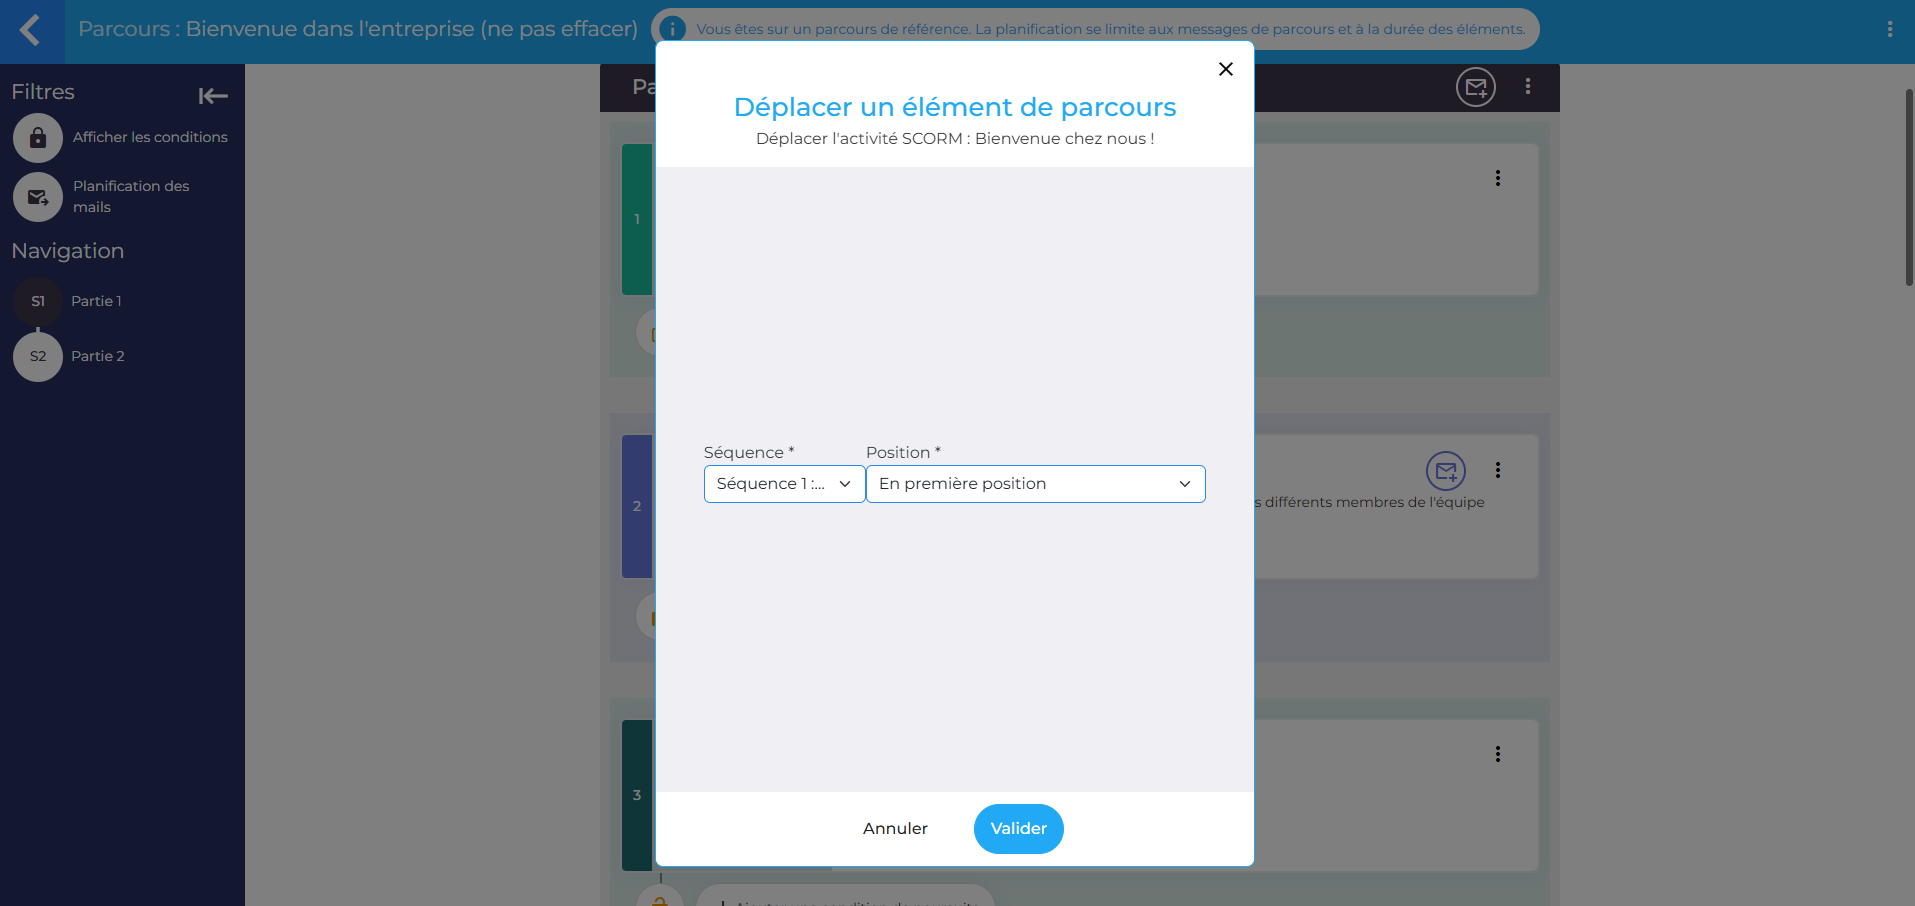1915x906 pixels.
Task: Open the Séquence dropdown
Action: click(x=784, y=484)
